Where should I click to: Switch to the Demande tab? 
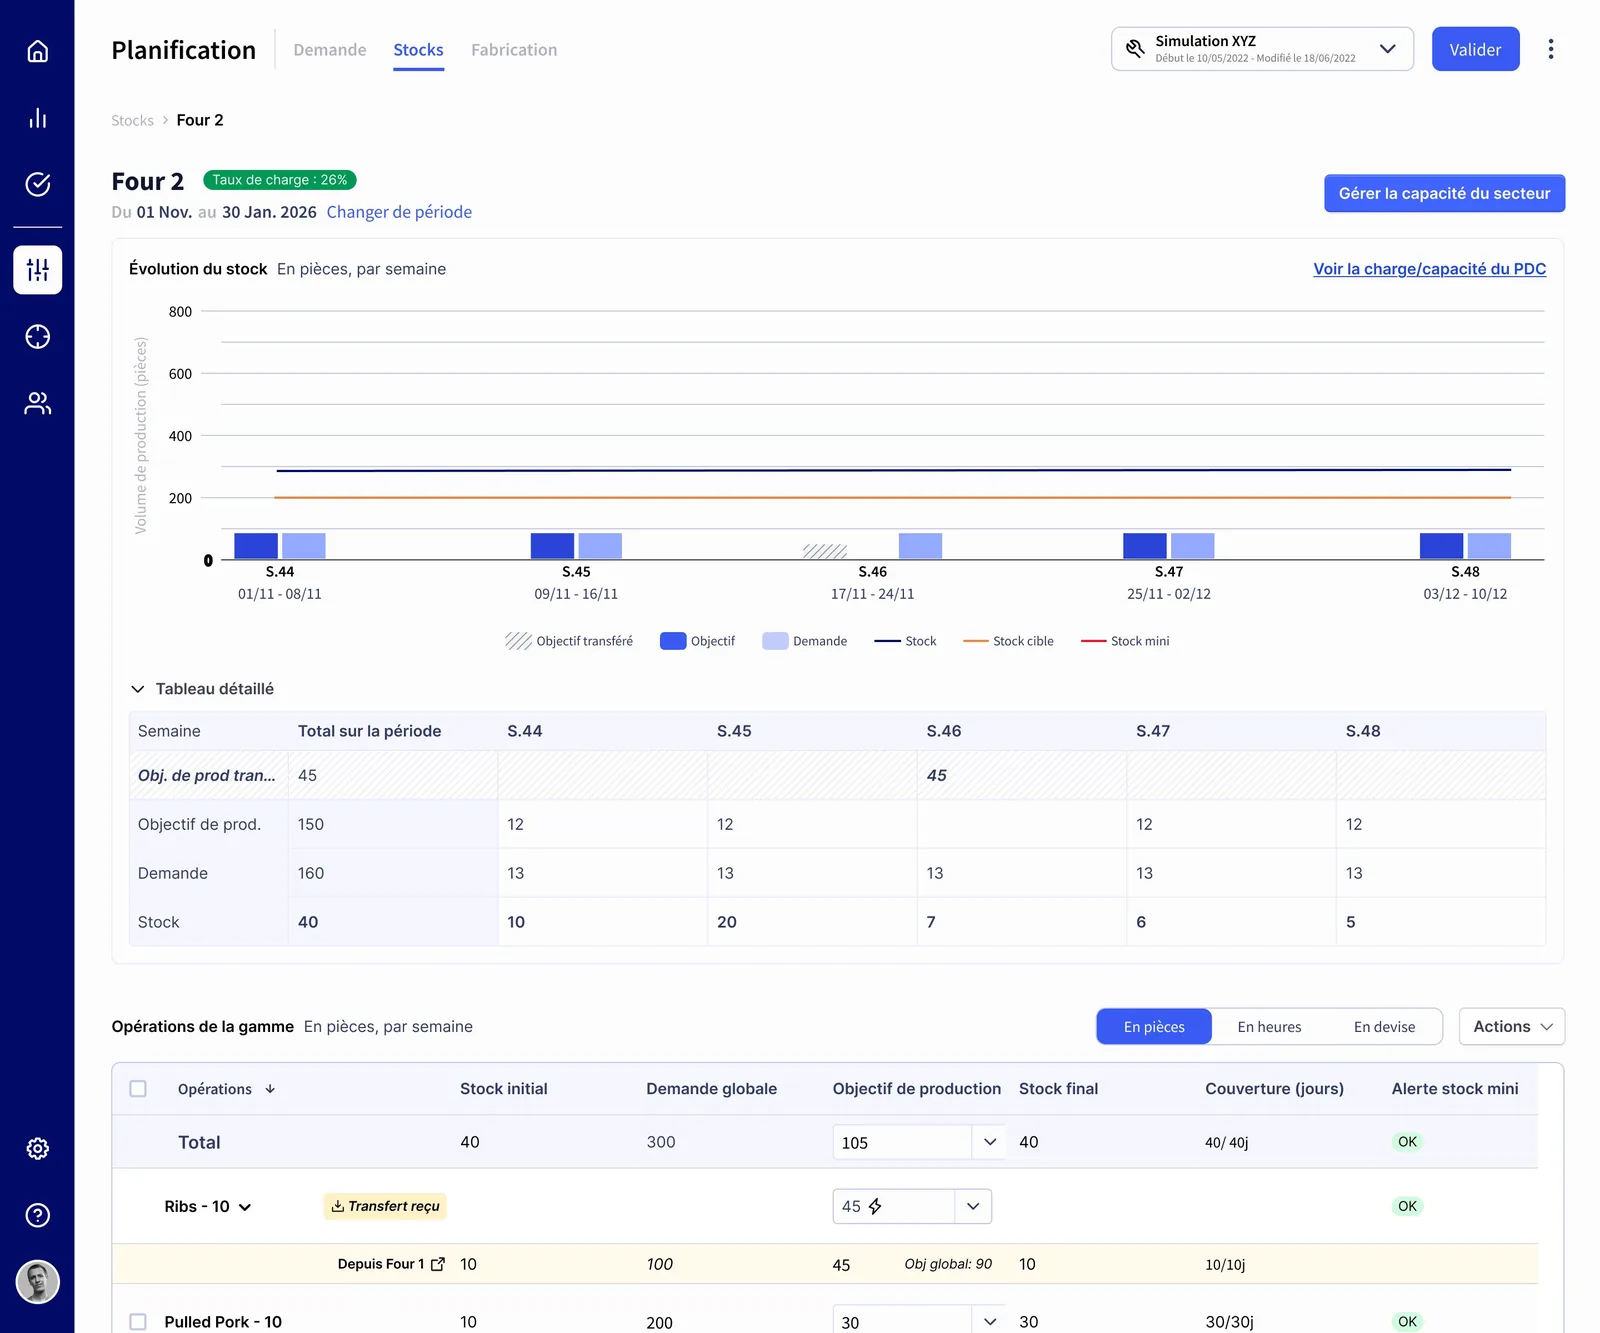[330, 50]
